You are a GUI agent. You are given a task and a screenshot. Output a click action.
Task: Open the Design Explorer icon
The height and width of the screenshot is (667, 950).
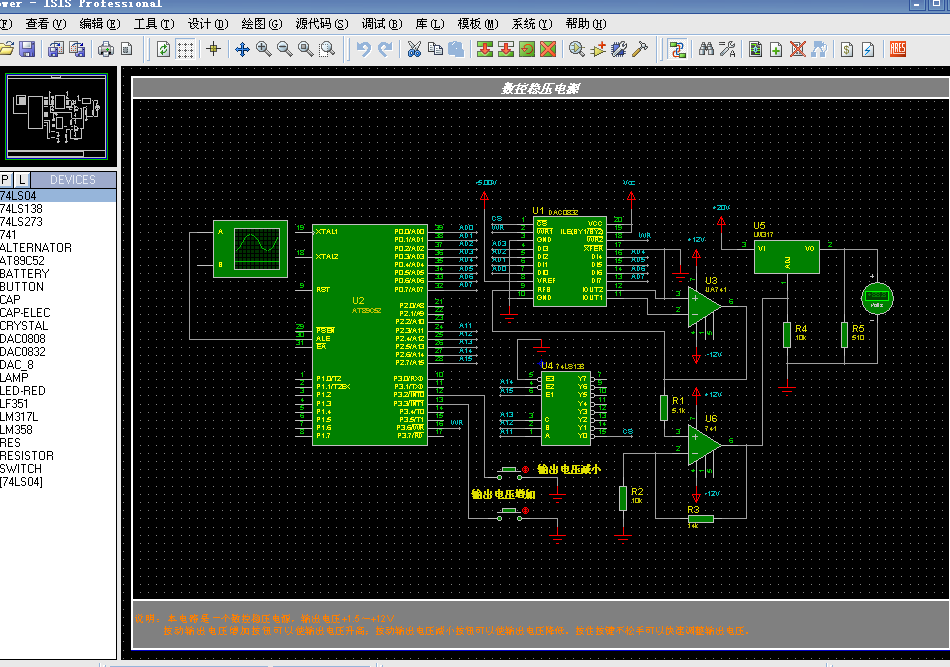[x=756, y=49]
